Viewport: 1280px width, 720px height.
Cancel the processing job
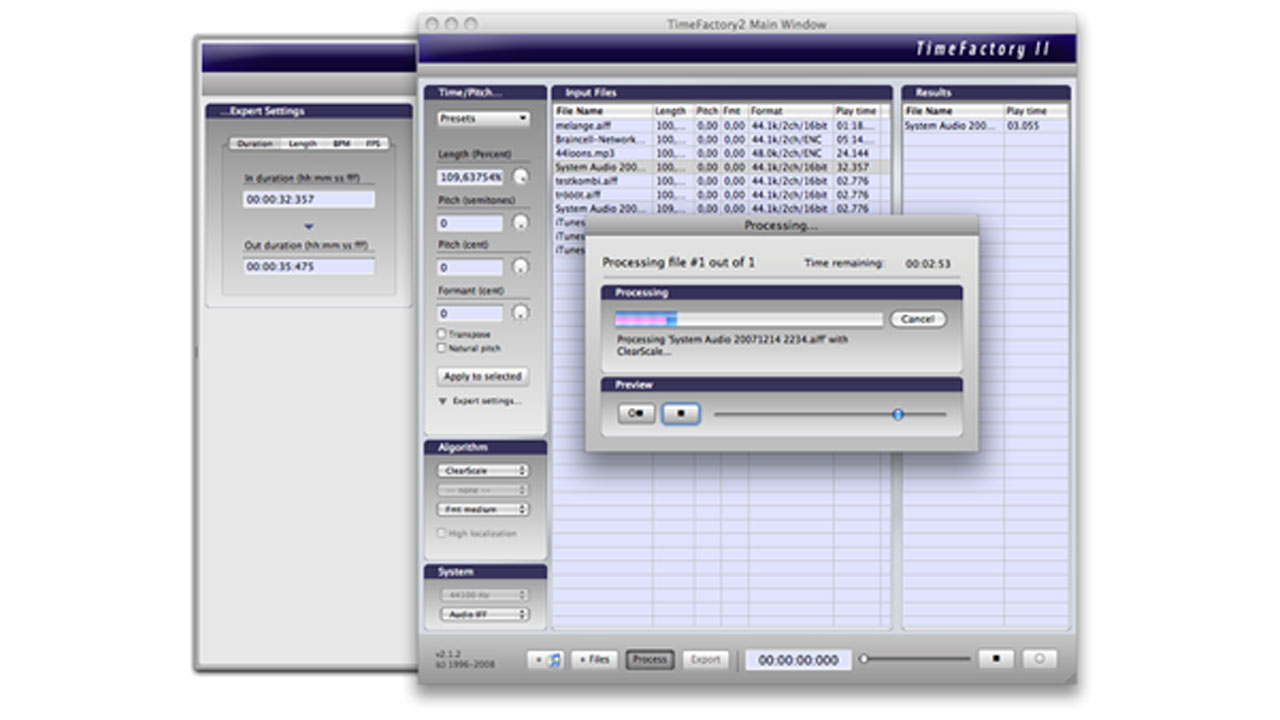[x=917, y=319]
